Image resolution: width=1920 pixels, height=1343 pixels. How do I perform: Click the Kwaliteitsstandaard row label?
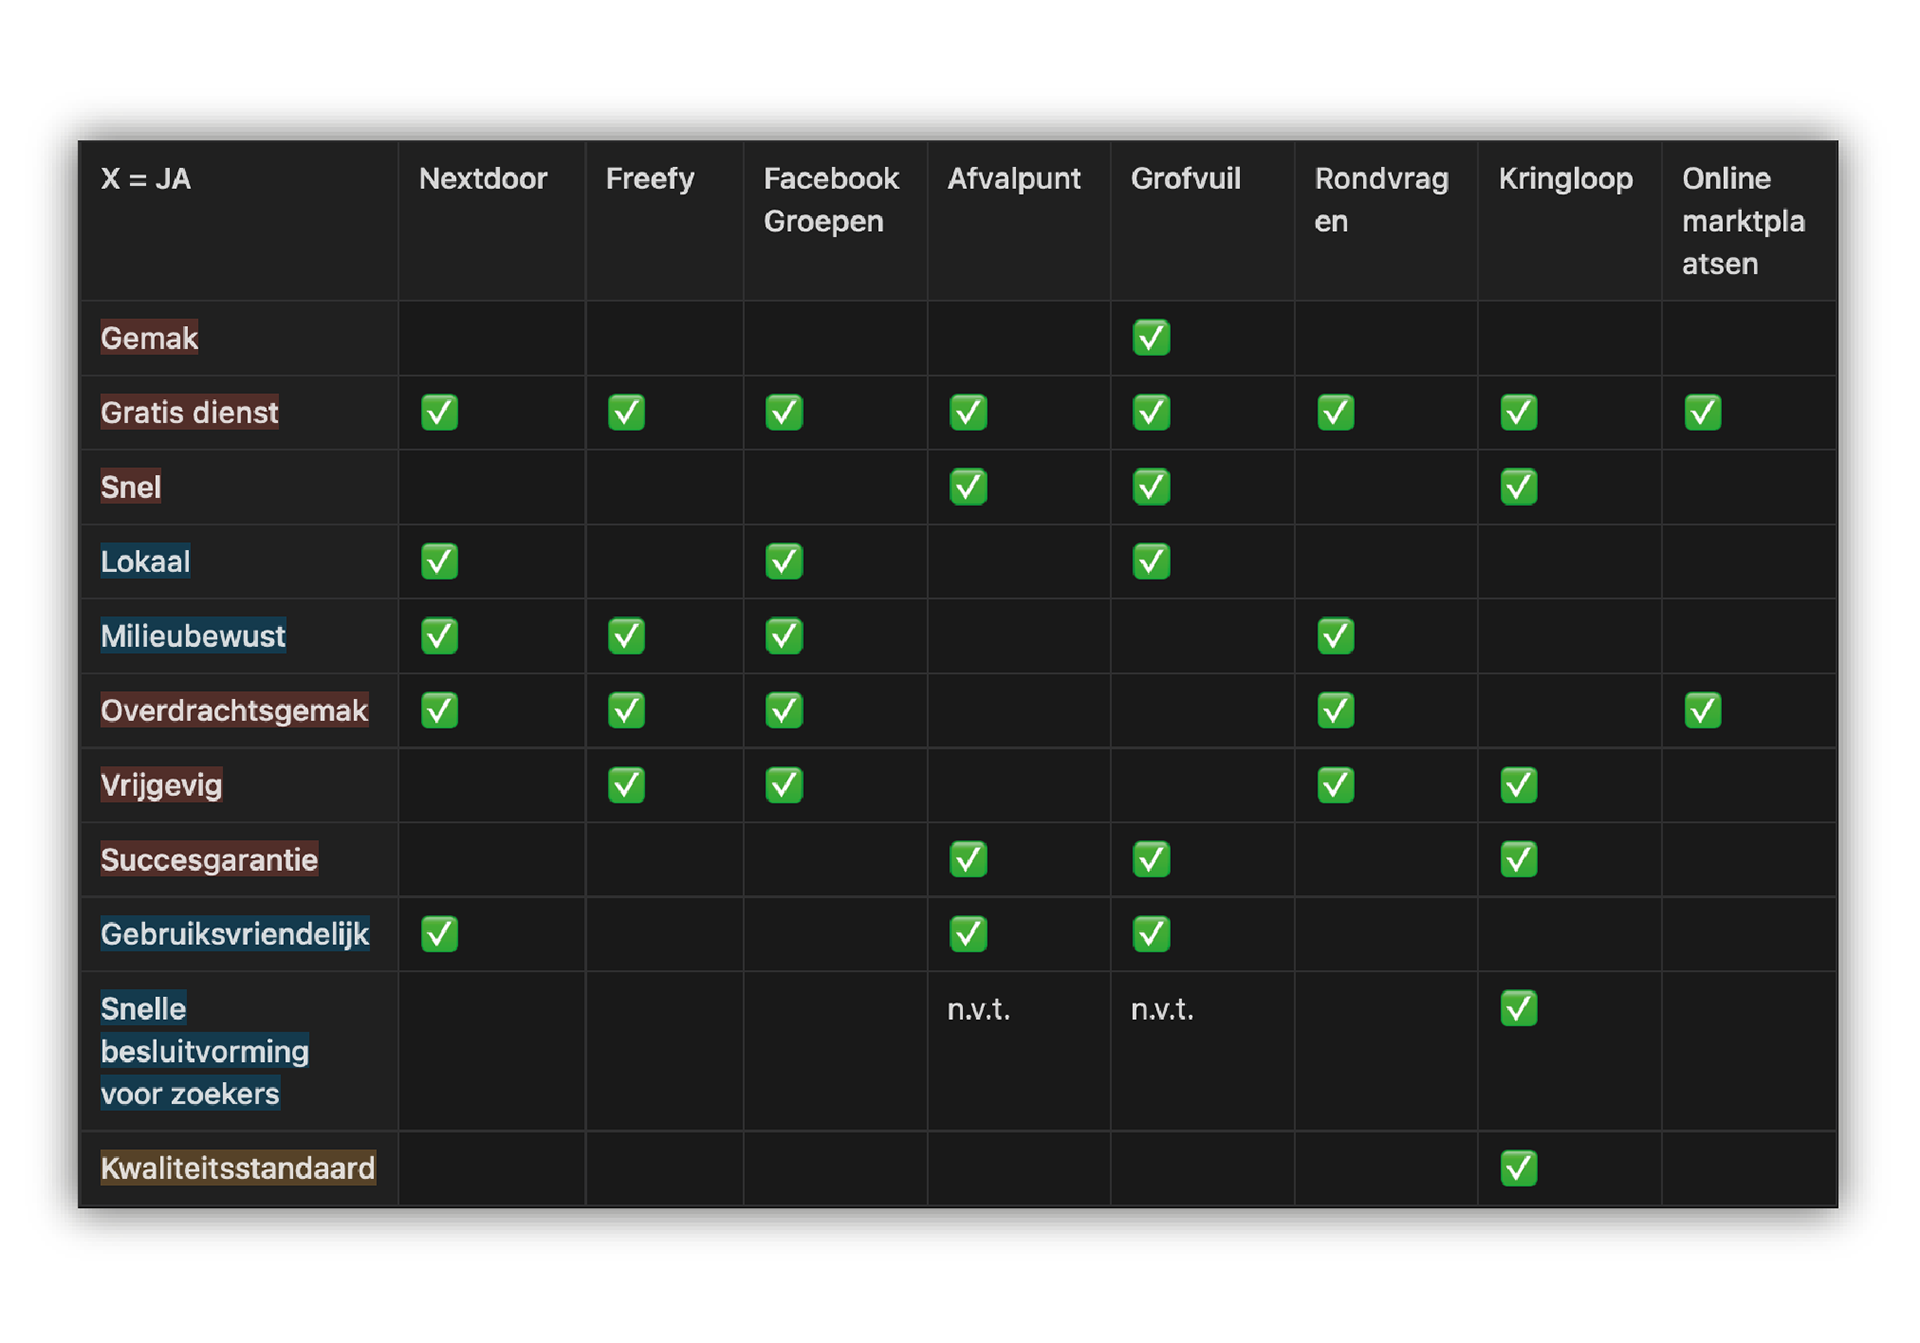point(238,1169)
